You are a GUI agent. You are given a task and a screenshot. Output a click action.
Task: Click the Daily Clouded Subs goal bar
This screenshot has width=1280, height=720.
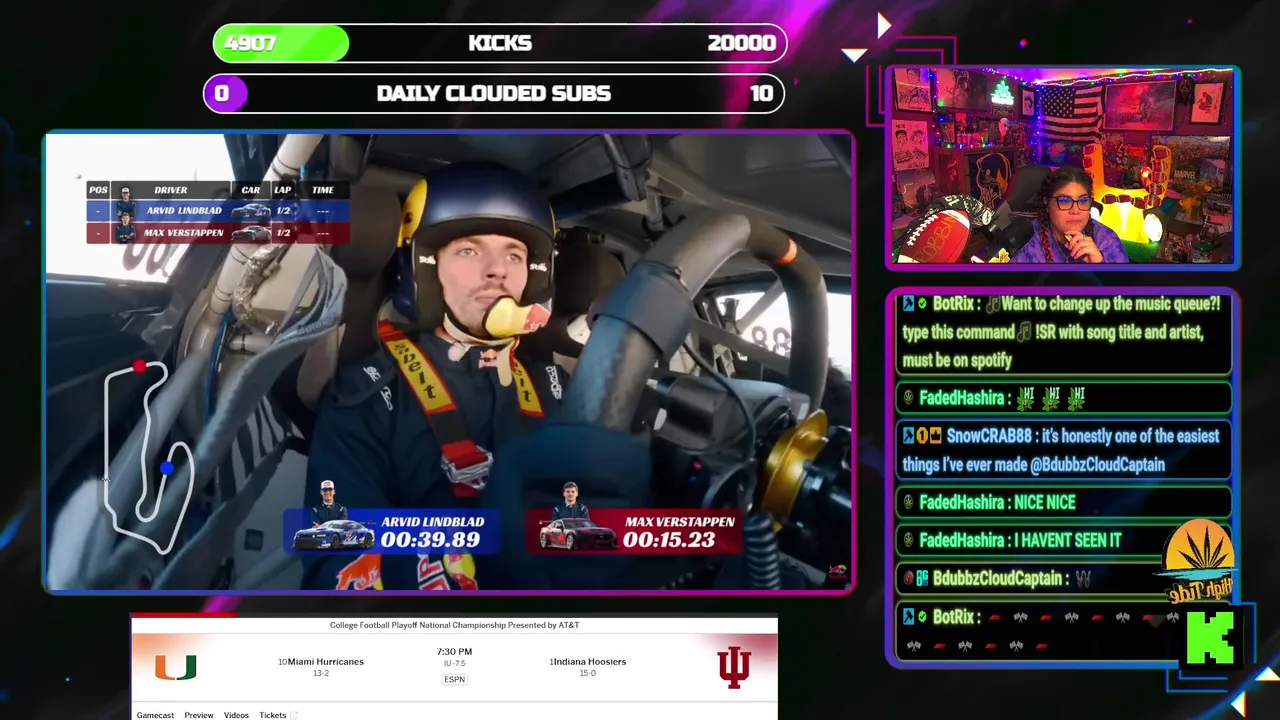point(494,93)
